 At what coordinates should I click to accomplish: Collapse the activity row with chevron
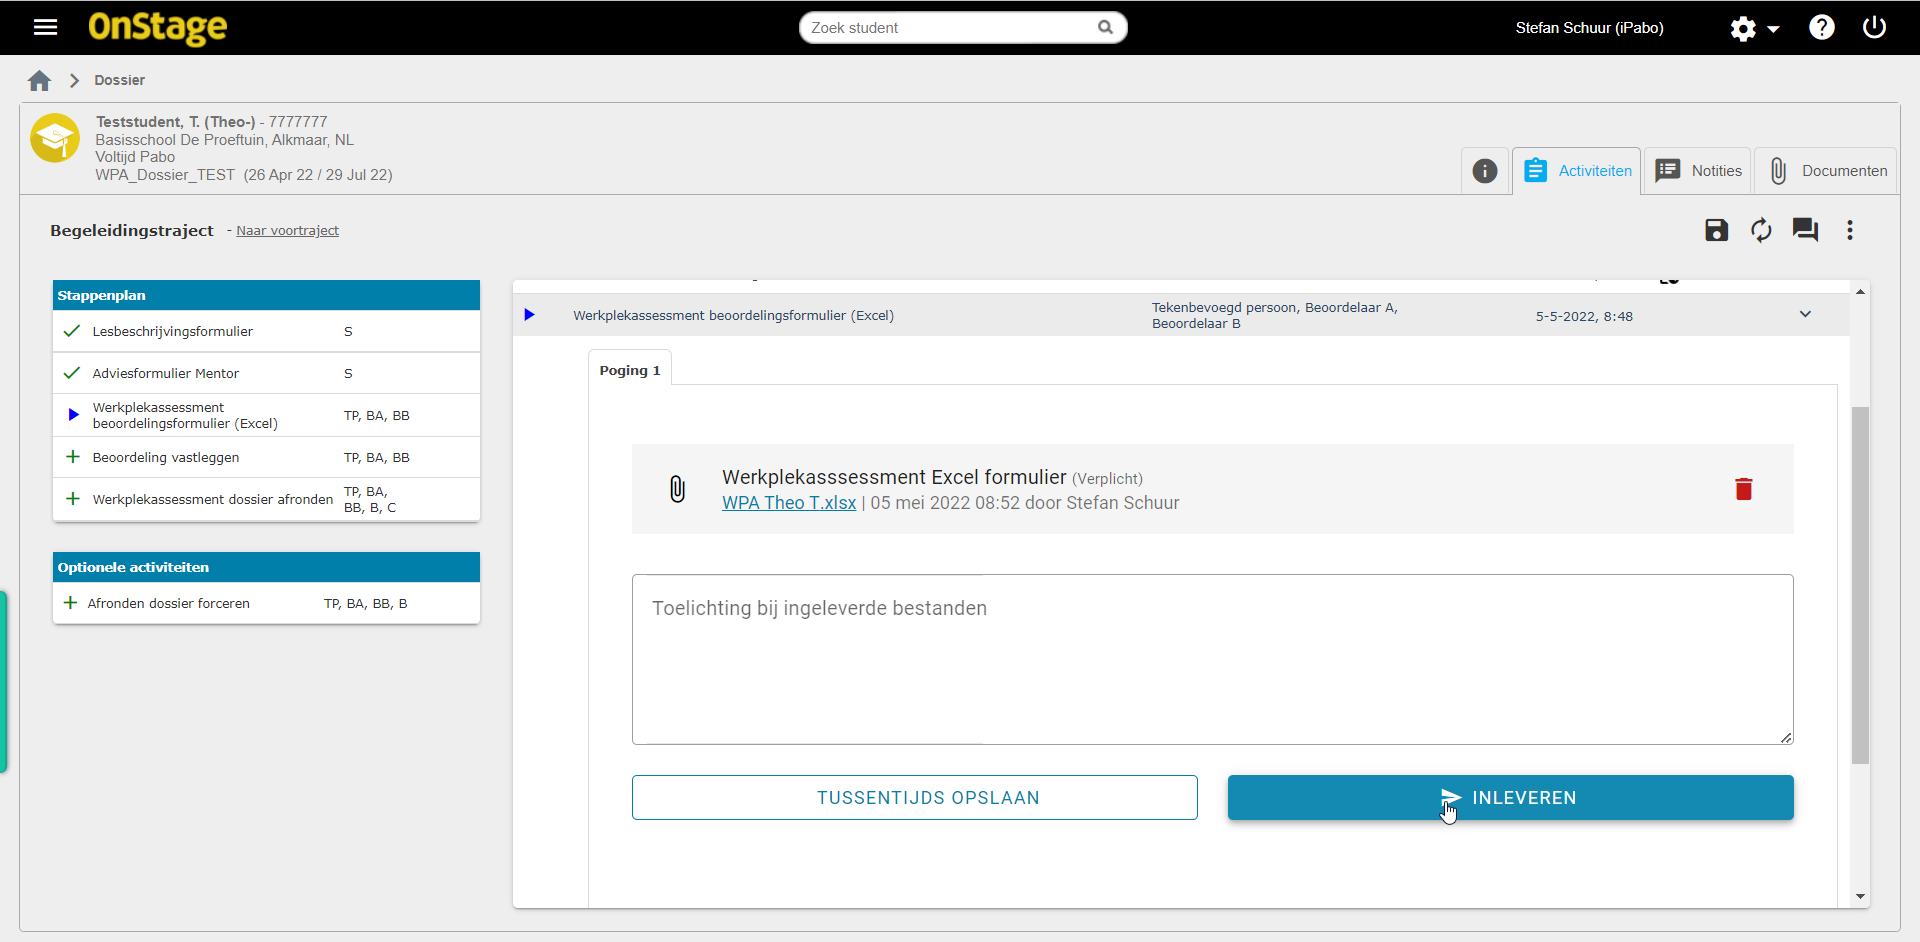(1805, 314)
